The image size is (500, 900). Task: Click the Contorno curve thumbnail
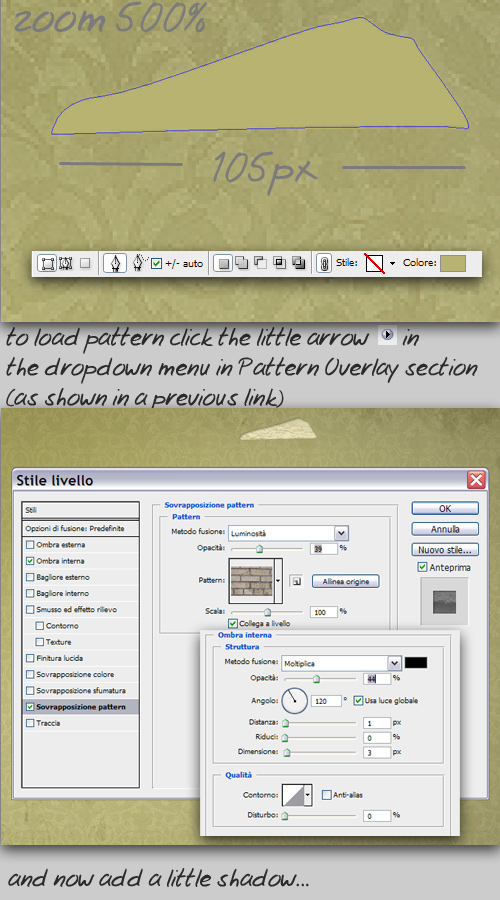click(292, 795)
